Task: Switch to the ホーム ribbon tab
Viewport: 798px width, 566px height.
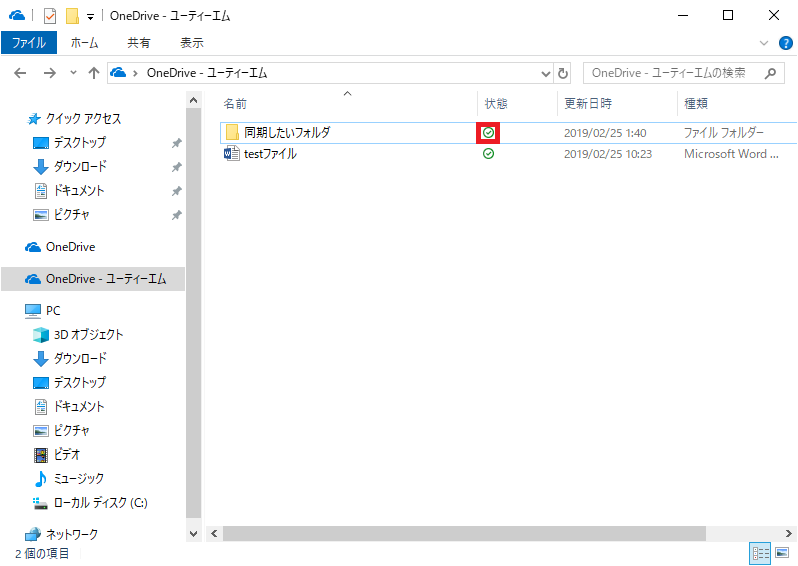Action: pyautogui.click(x=84, y=43)
